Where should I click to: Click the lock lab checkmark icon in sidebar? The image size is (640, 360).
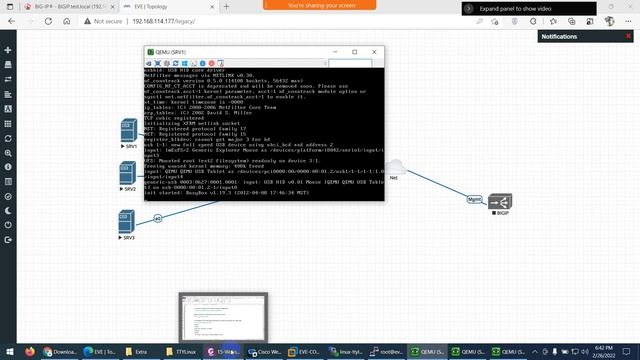(x=8, y=196)
